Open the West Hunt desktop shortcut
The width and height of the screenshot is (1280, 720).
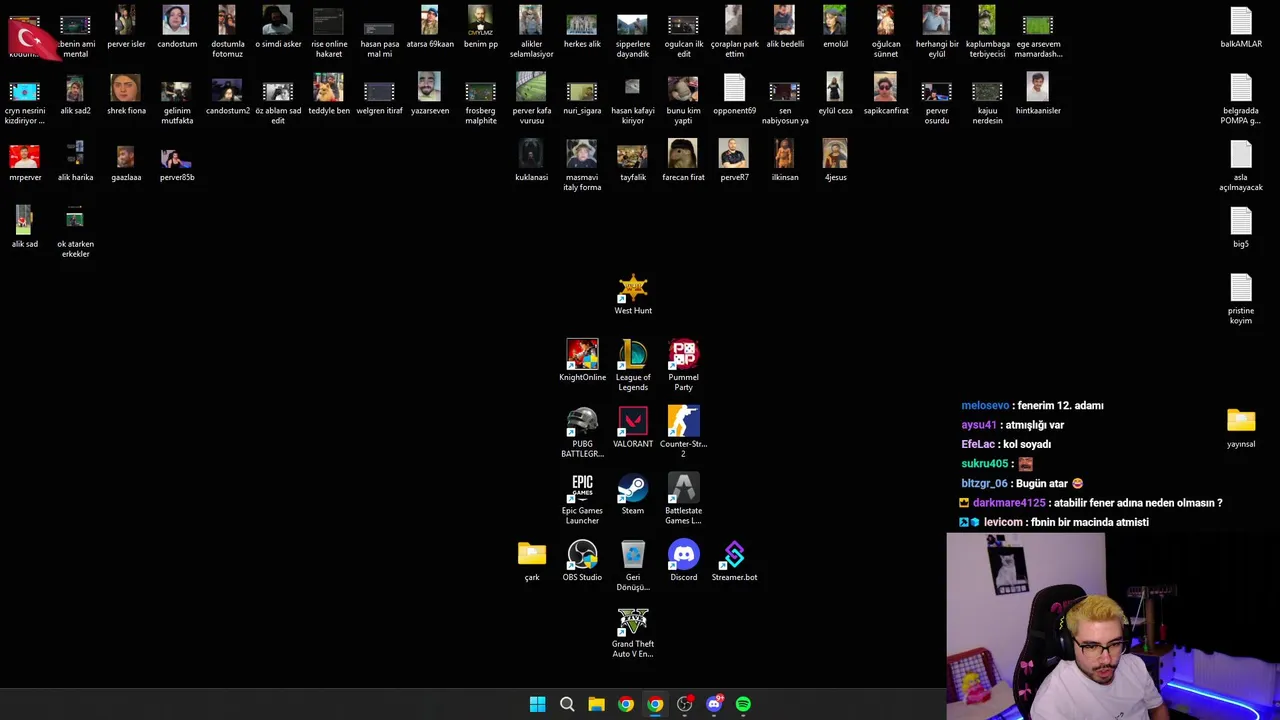coord(633,295)
